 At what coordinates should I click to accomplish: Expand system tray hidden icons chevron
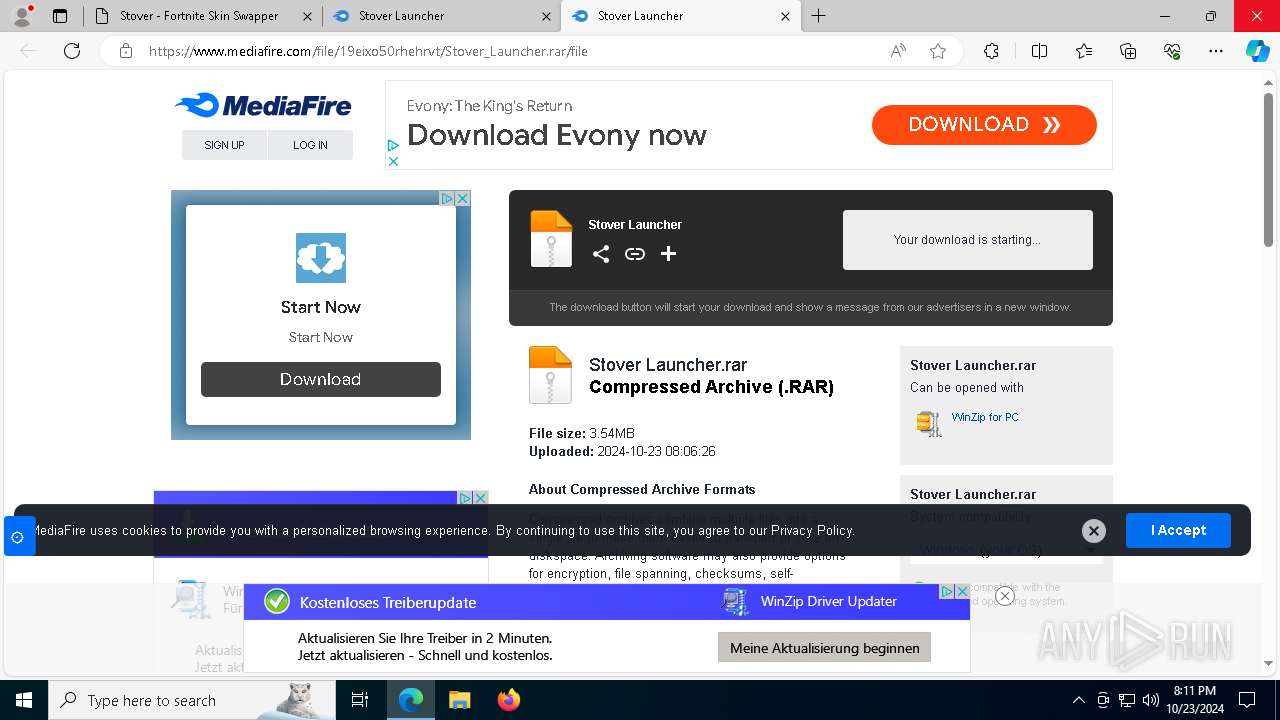tap(1078, 700)
